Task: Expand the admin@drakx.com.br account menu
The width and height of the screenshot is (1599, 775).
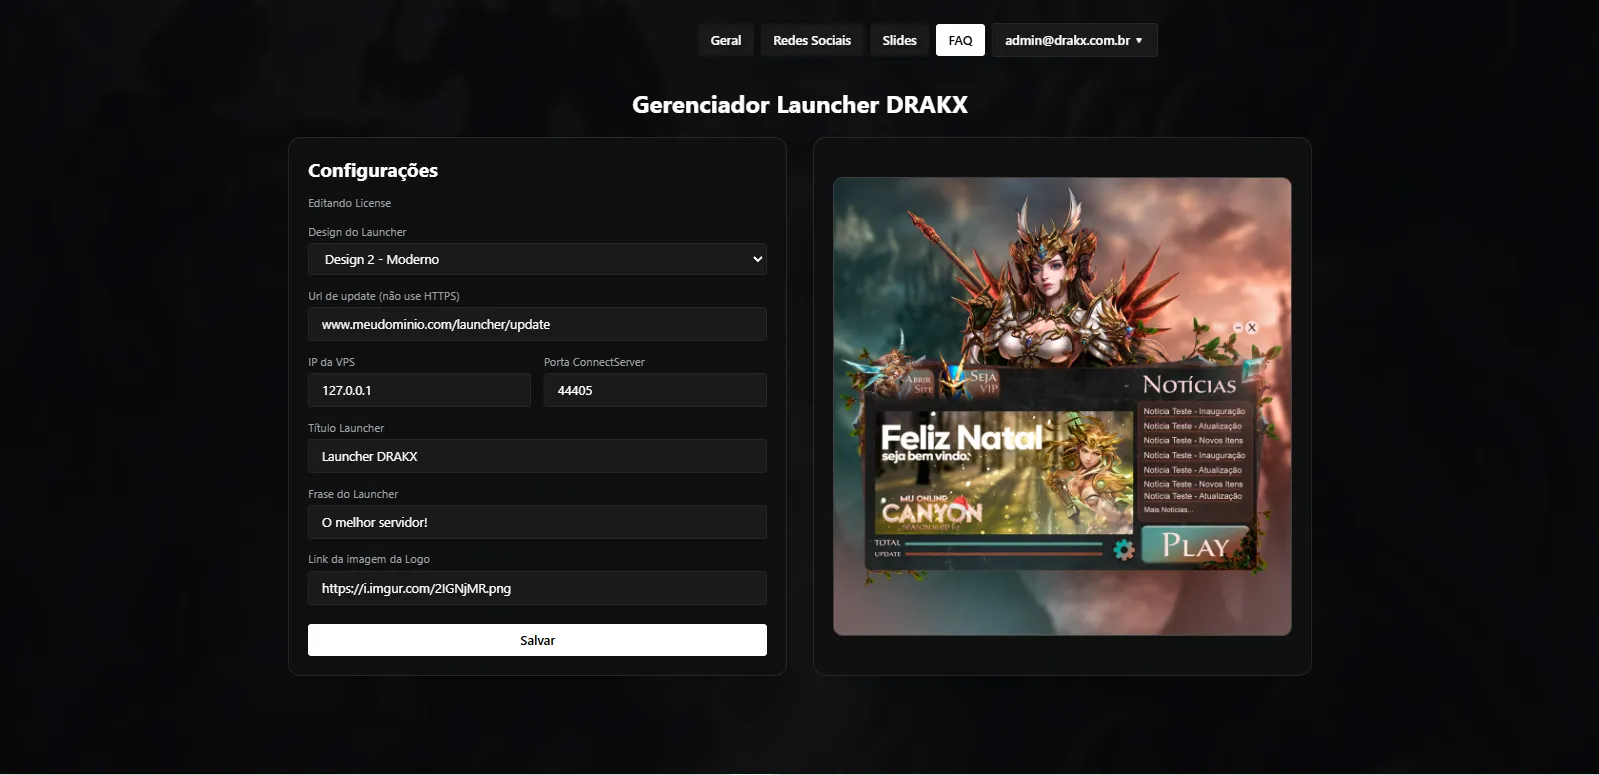Action: click(x=1074, y=40)
